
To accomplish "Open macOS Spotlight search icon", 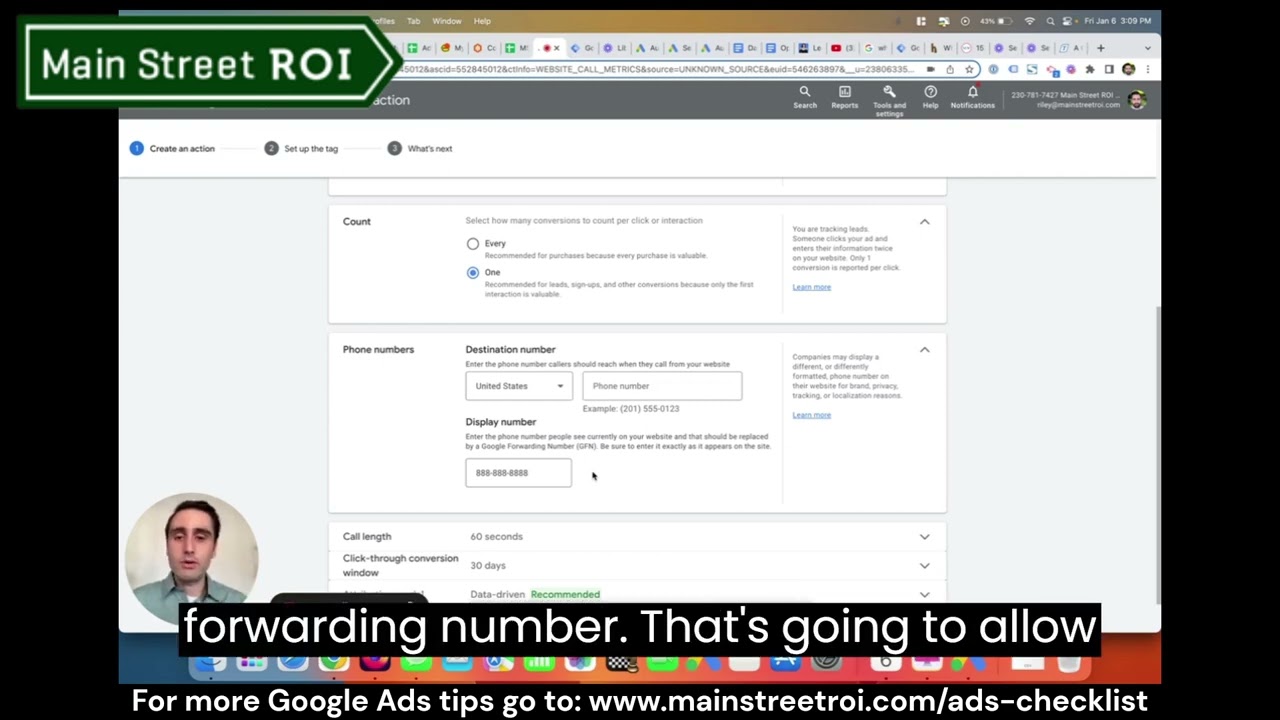I will (1050, 21).
